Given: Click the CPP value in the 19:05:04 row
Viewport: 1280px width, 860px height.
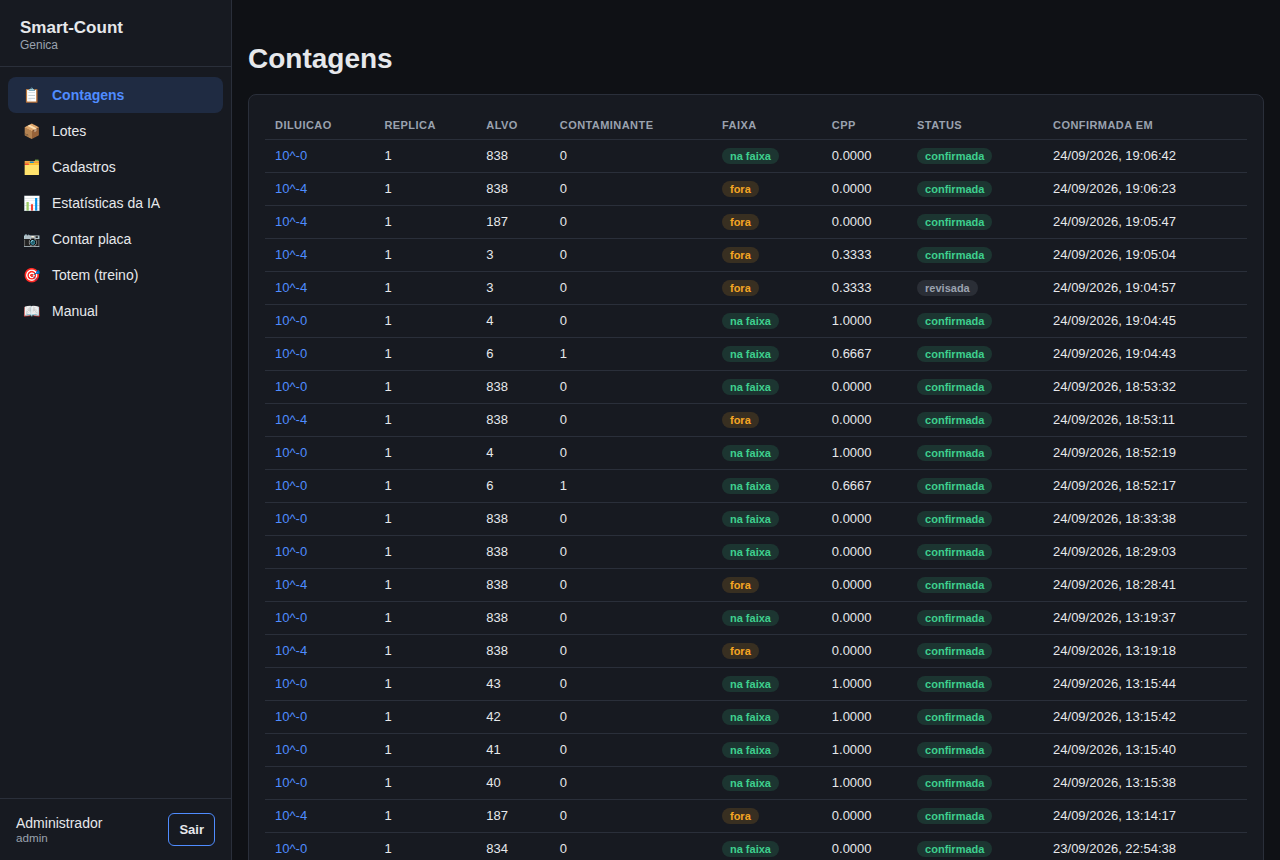Looking at the screenshot, I should 851,255.
